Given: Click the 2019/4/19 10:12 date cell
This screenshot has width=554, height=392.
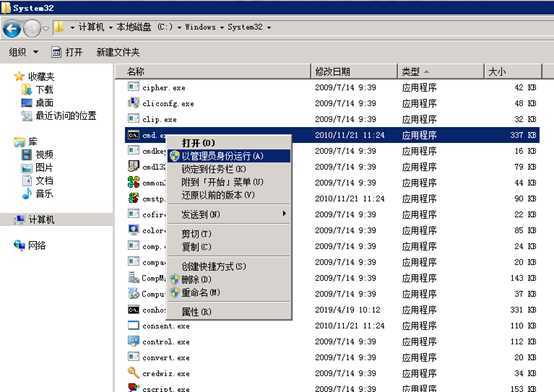Looking at the screenshot, I should coord(347,310).
